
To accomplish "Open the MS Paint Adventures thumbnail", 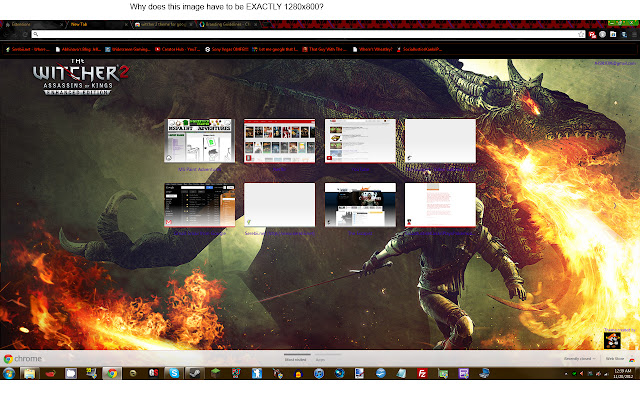I will (199, 141).
